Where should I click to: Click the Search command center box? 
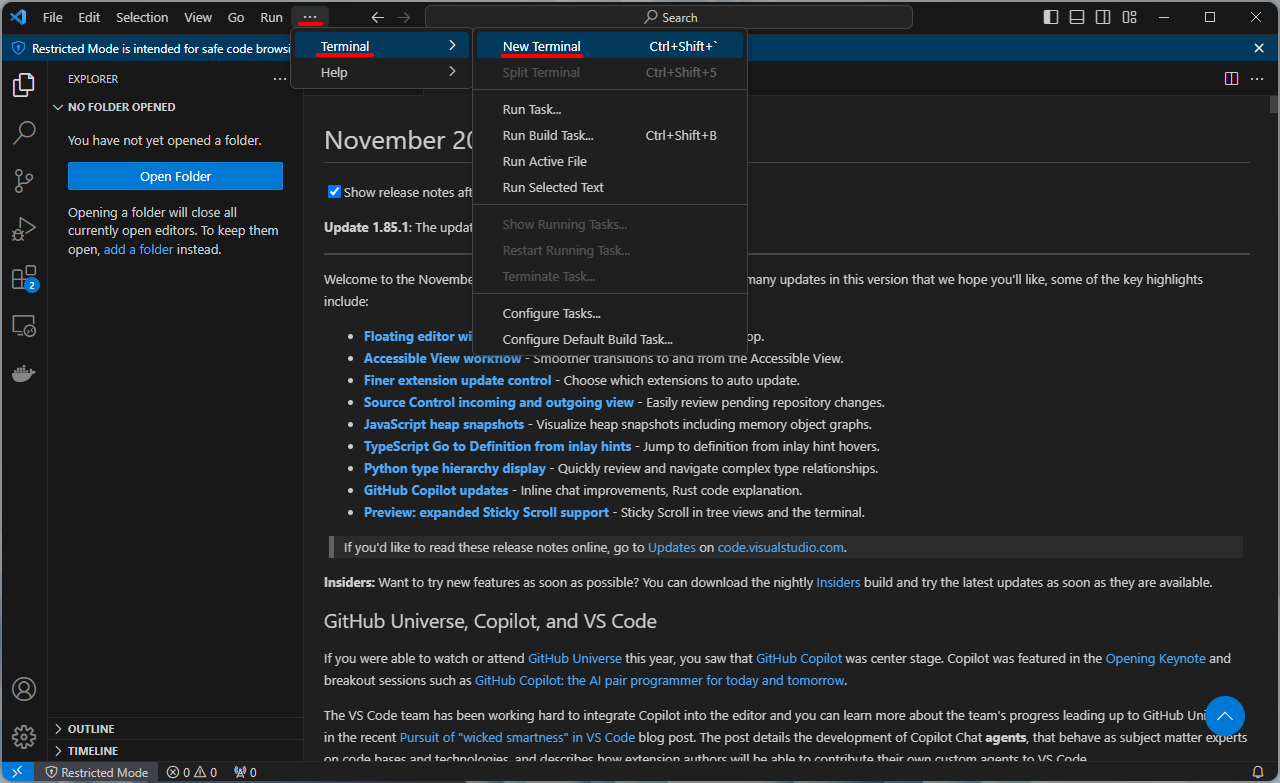click(669, 17)
